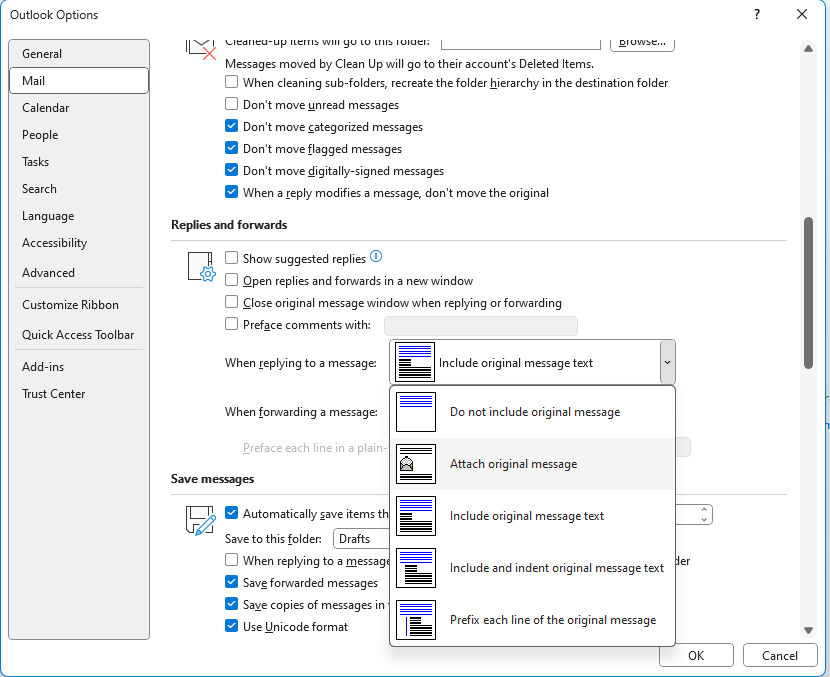Open Trust Center settings
Image resolution: width=830 pixels, height=677 pixels.
(x=79, y=394)
